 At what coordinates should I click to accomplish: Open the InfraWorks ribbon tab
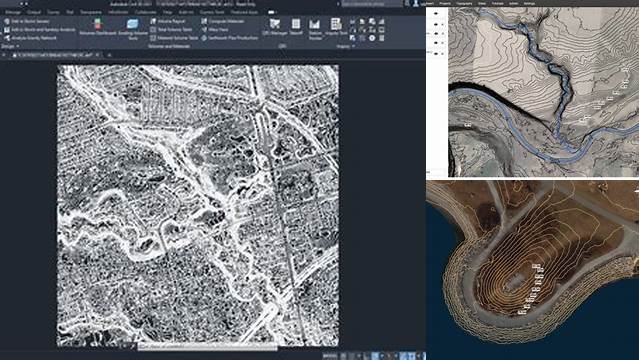pos(118,12)
